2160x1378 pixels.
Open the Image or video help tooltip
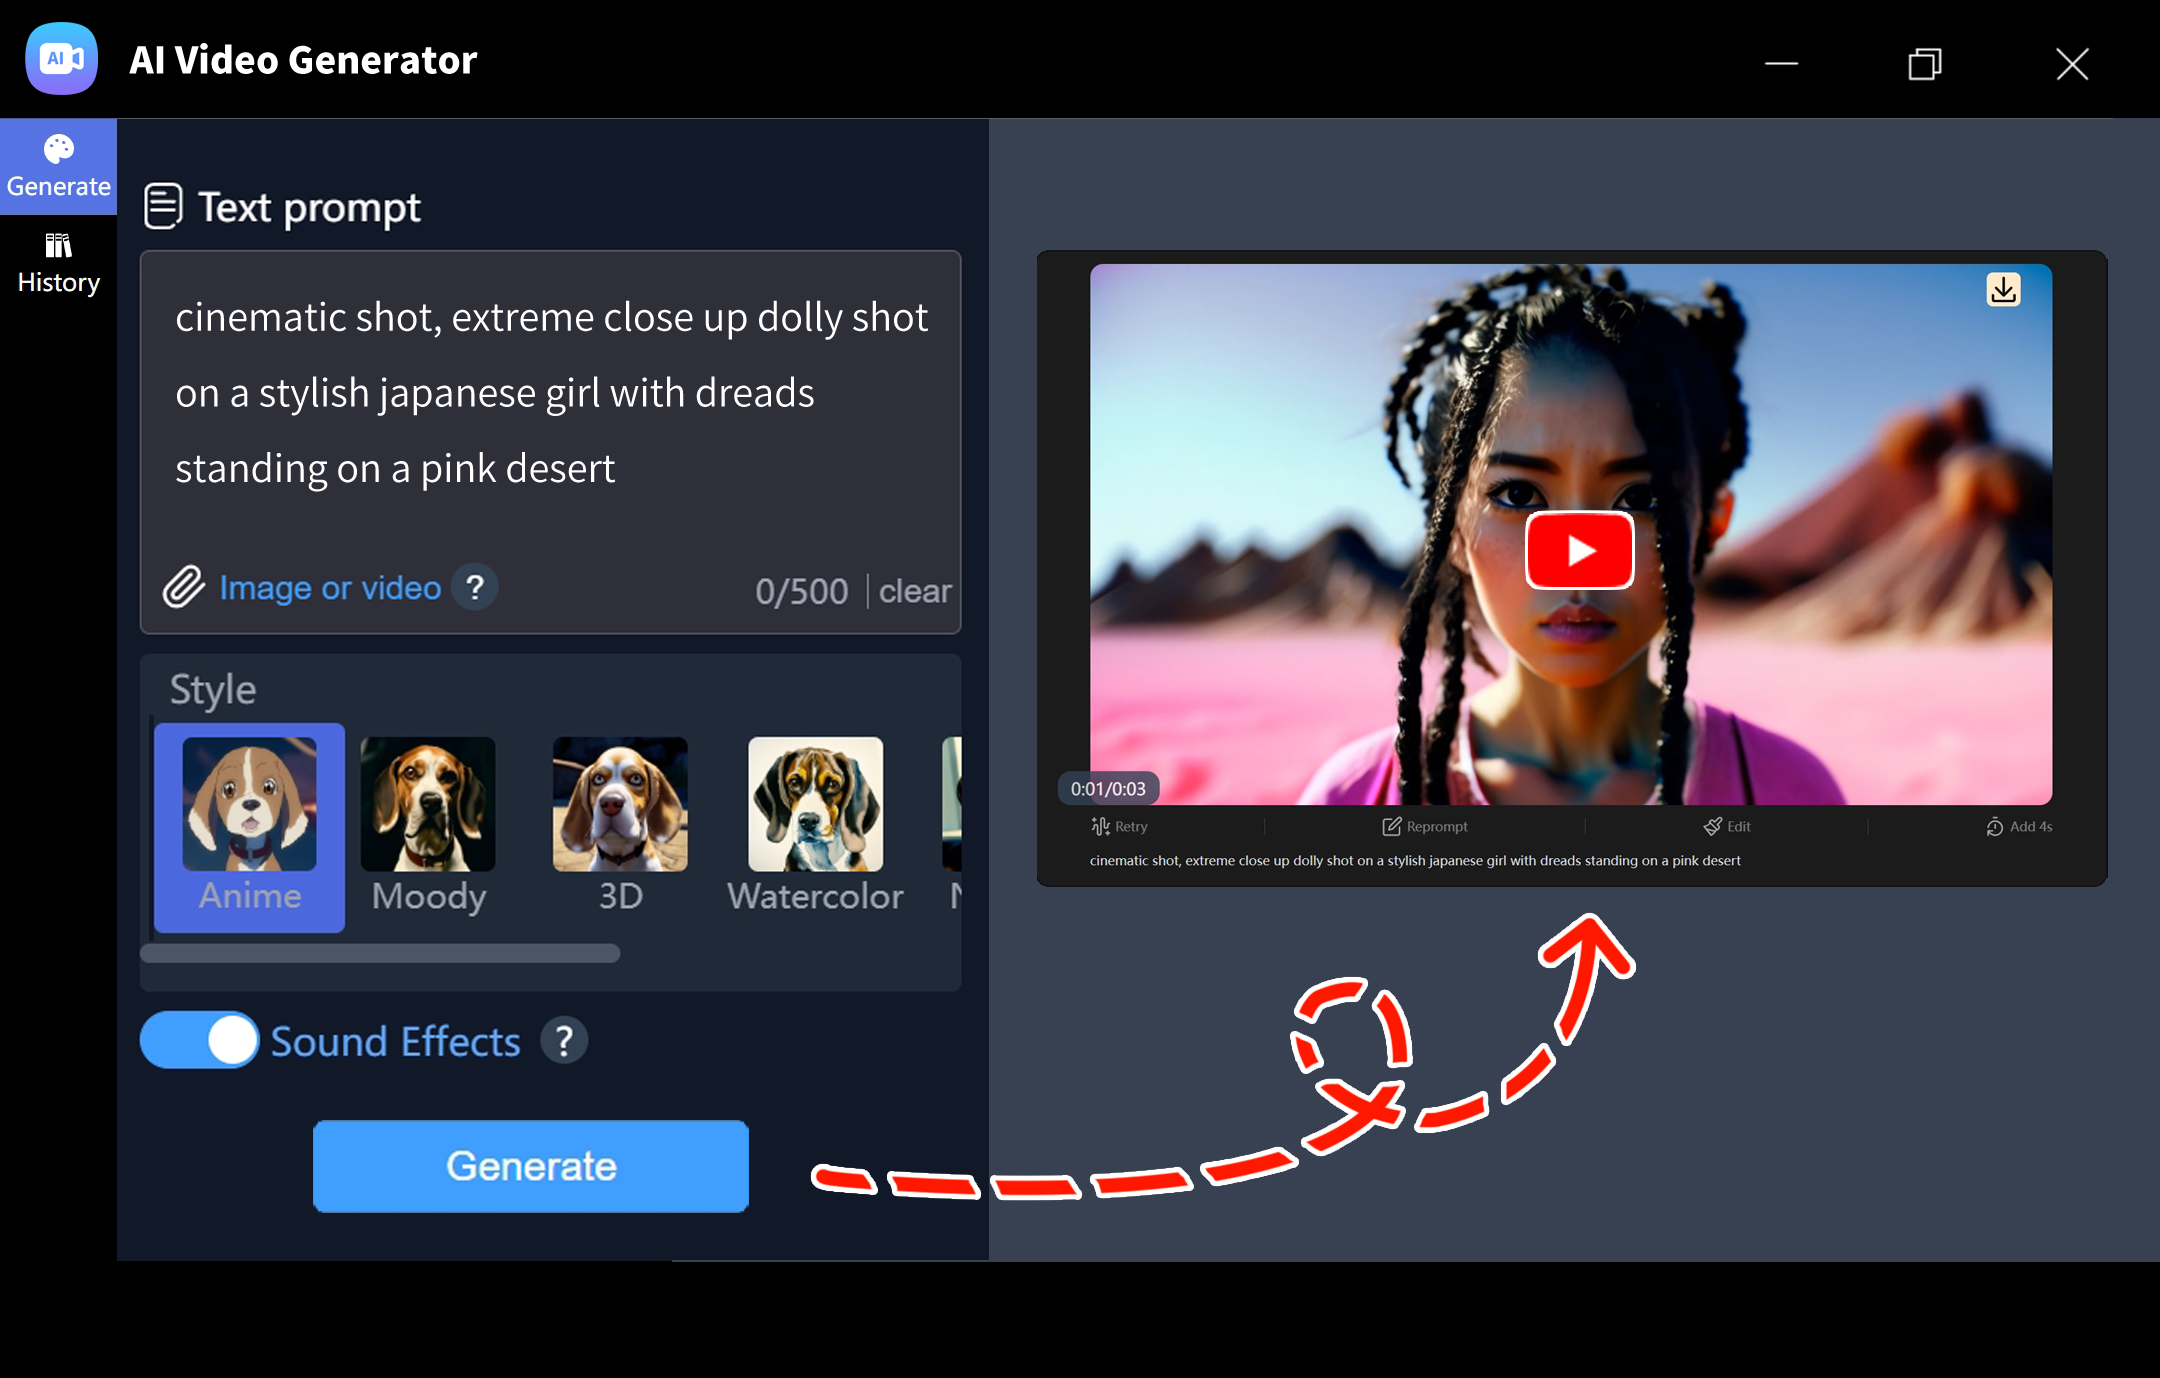click(x=475, y=588)
